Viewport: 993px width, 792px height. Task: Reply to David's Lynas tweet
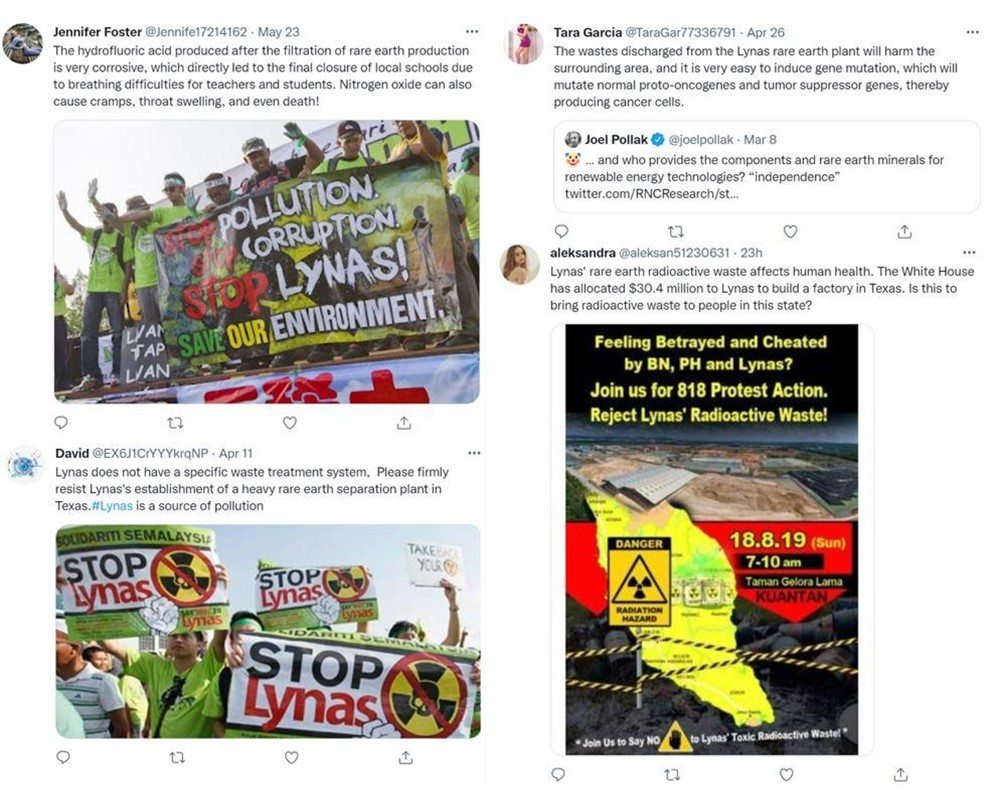coord(63,757)
